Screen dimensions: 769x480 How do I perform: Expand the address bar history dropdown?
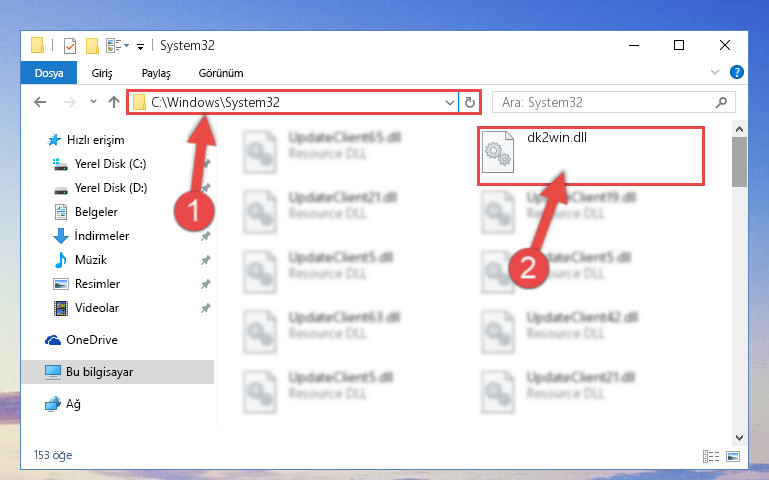[x=449, y=102]
